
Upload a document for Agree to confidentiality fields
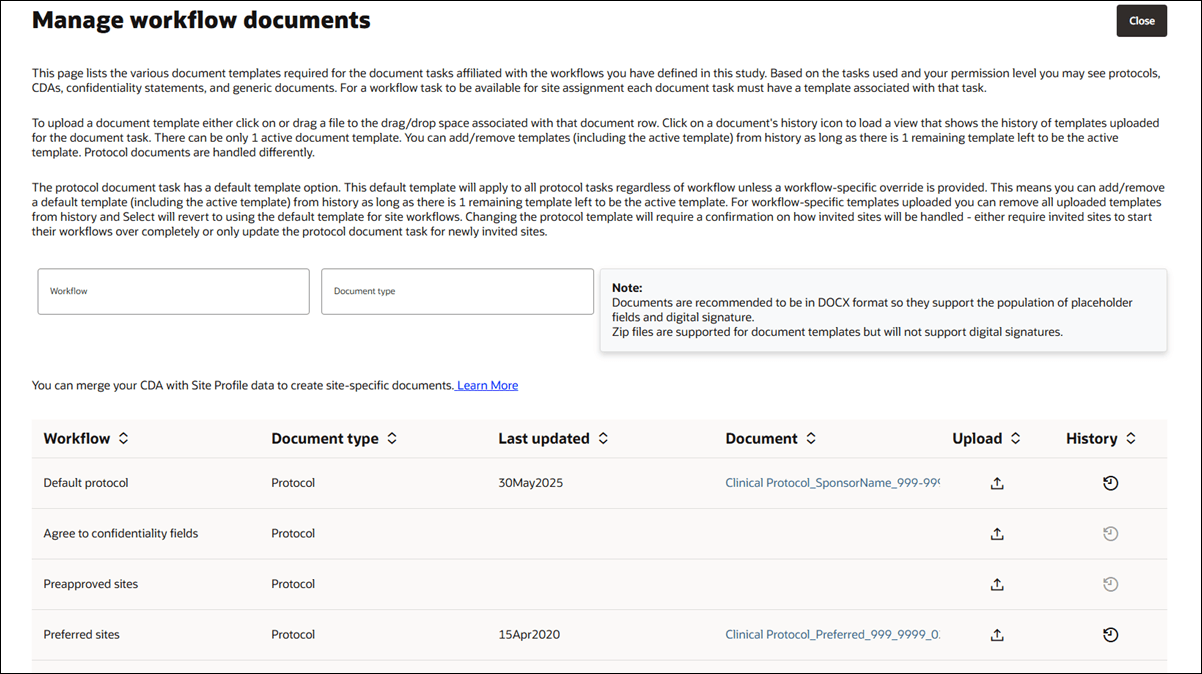997,533
